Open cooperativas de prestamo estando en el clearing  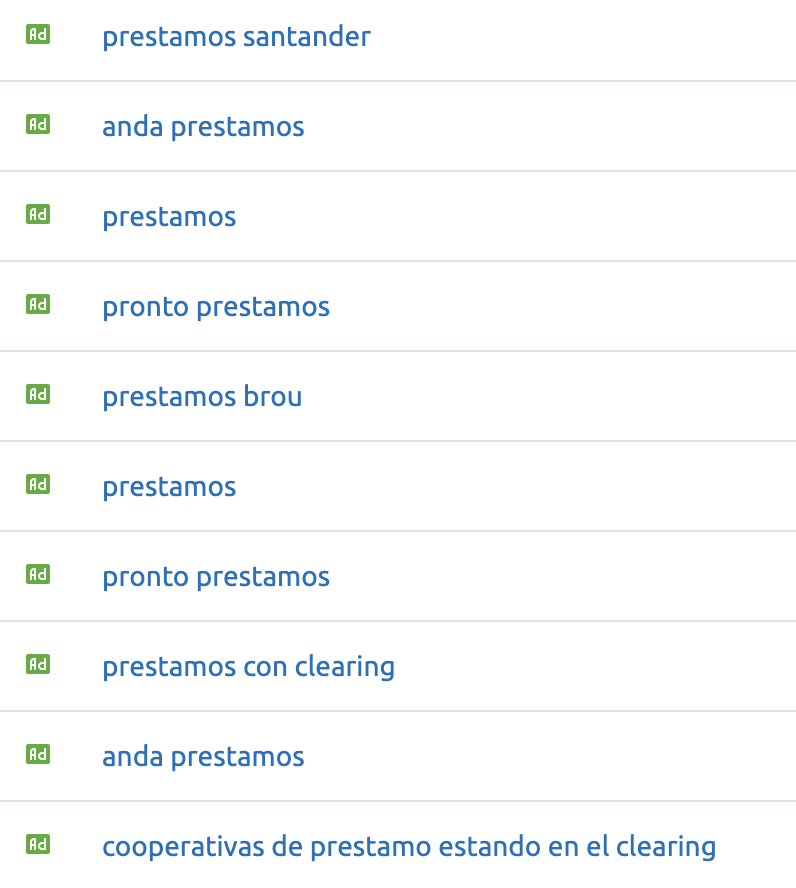tap(409, 847)
